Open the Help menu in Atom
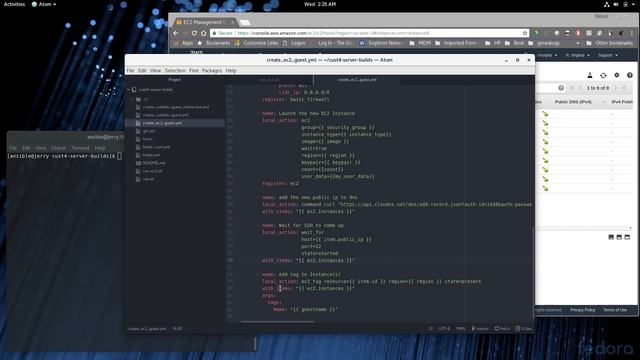The height and width of the screenshot is (360, 640). pyautogui.click(x=231, y=71)
